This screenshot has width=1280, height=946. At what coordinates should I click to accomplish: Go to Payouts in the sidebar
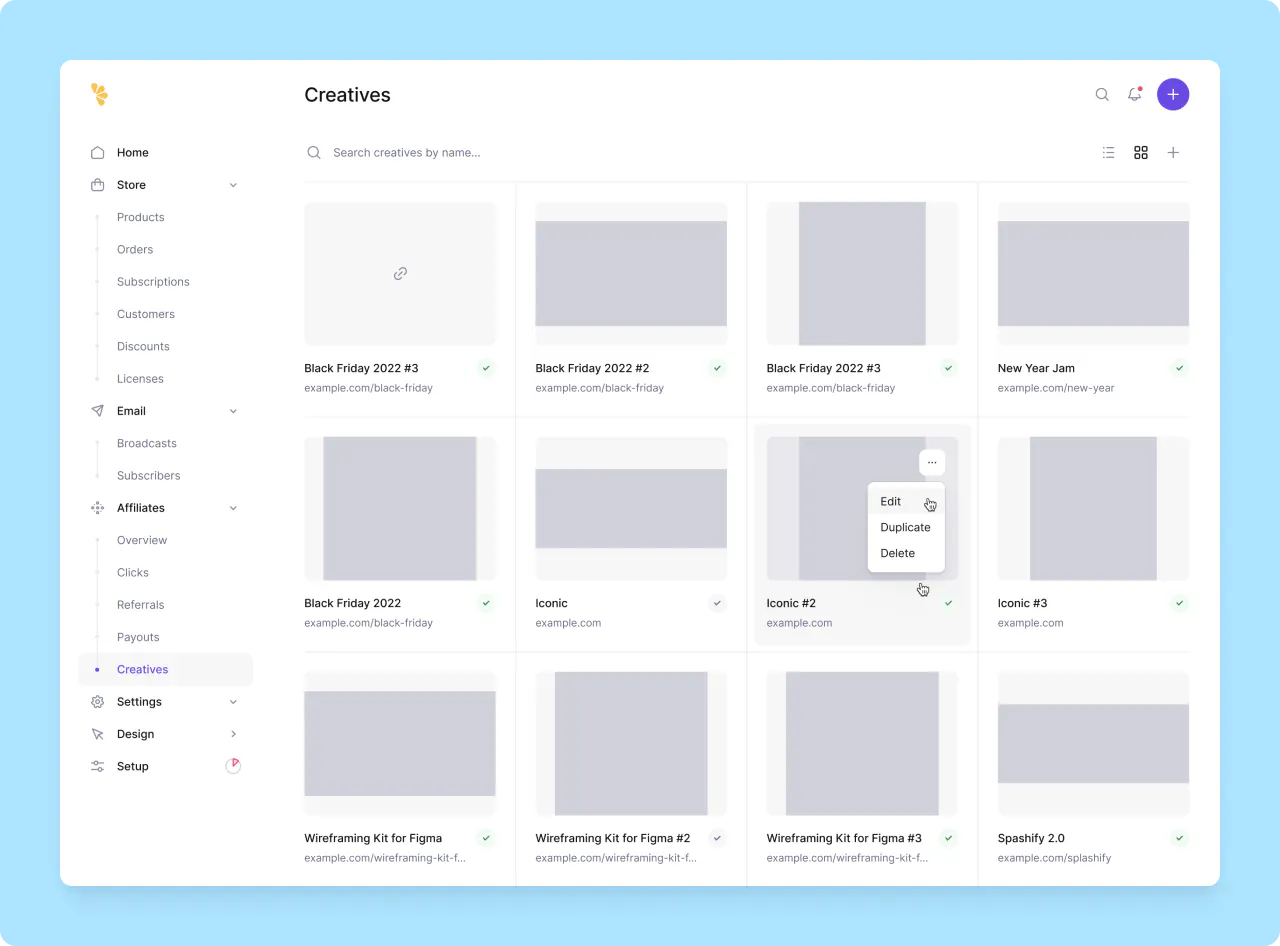pos(138,637)
